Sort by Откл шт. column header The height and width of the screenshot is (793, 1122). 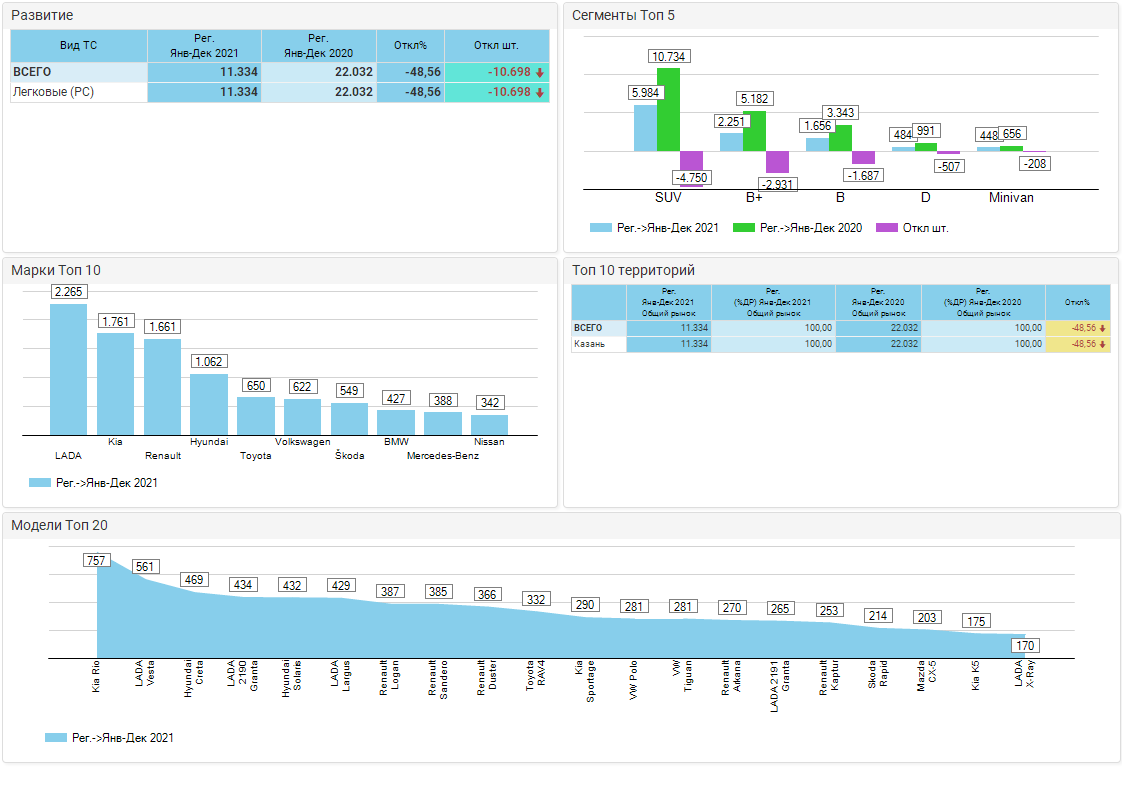pos(497,45)
